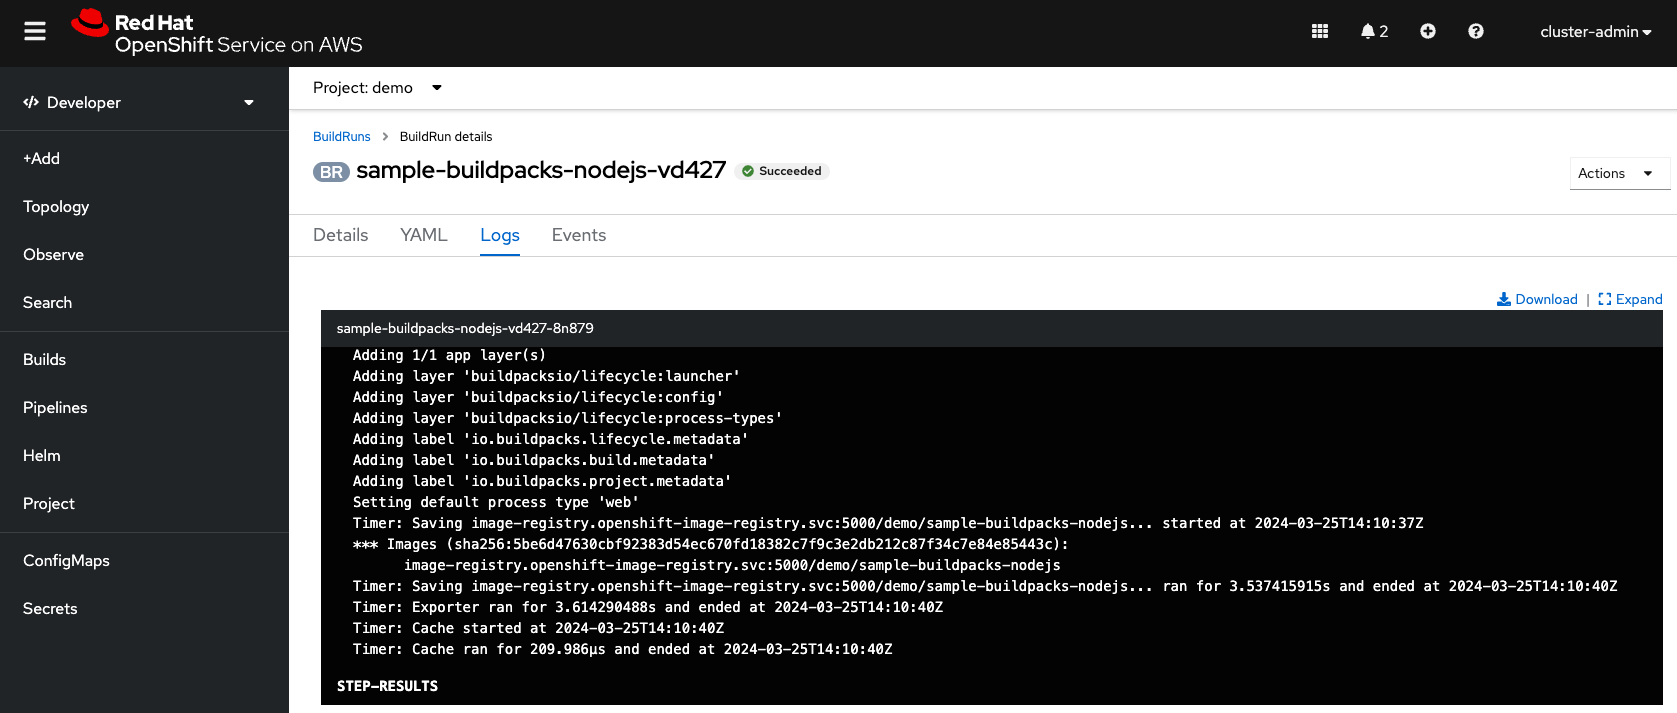Open the notifications bell showing 2 alerts
The image size is (1677, 713).
point(1374,31)
